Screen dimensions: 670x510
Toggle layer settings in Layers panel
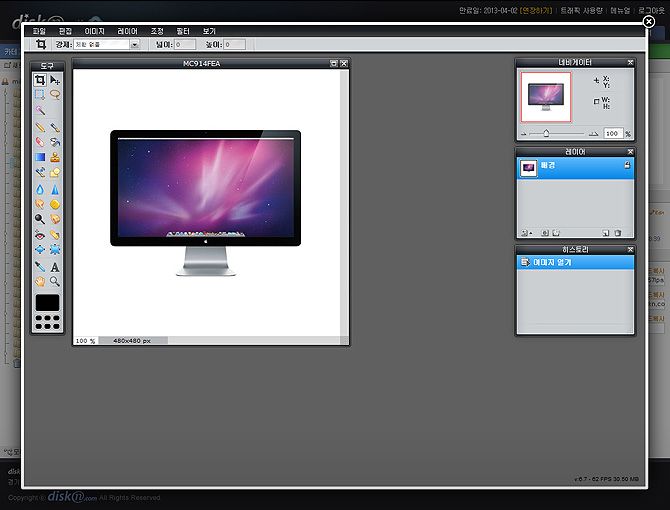pos(525,233)
